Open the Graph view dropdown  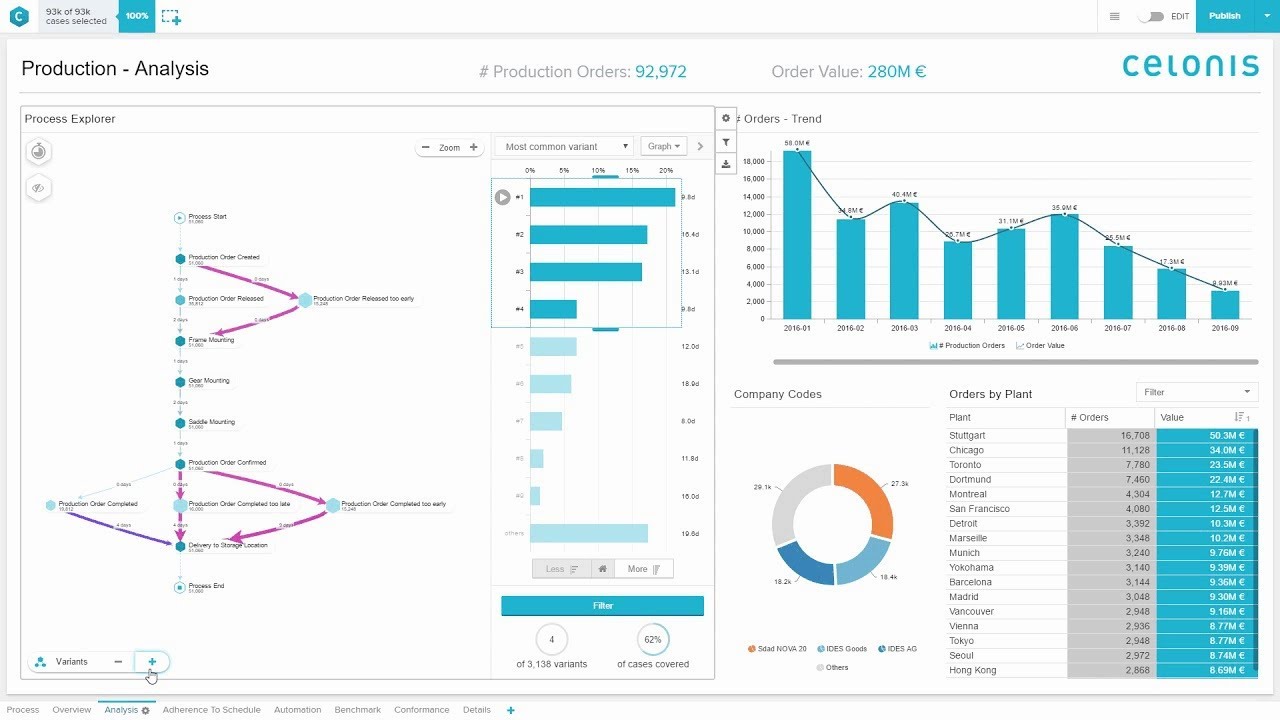tap(663, 146)
